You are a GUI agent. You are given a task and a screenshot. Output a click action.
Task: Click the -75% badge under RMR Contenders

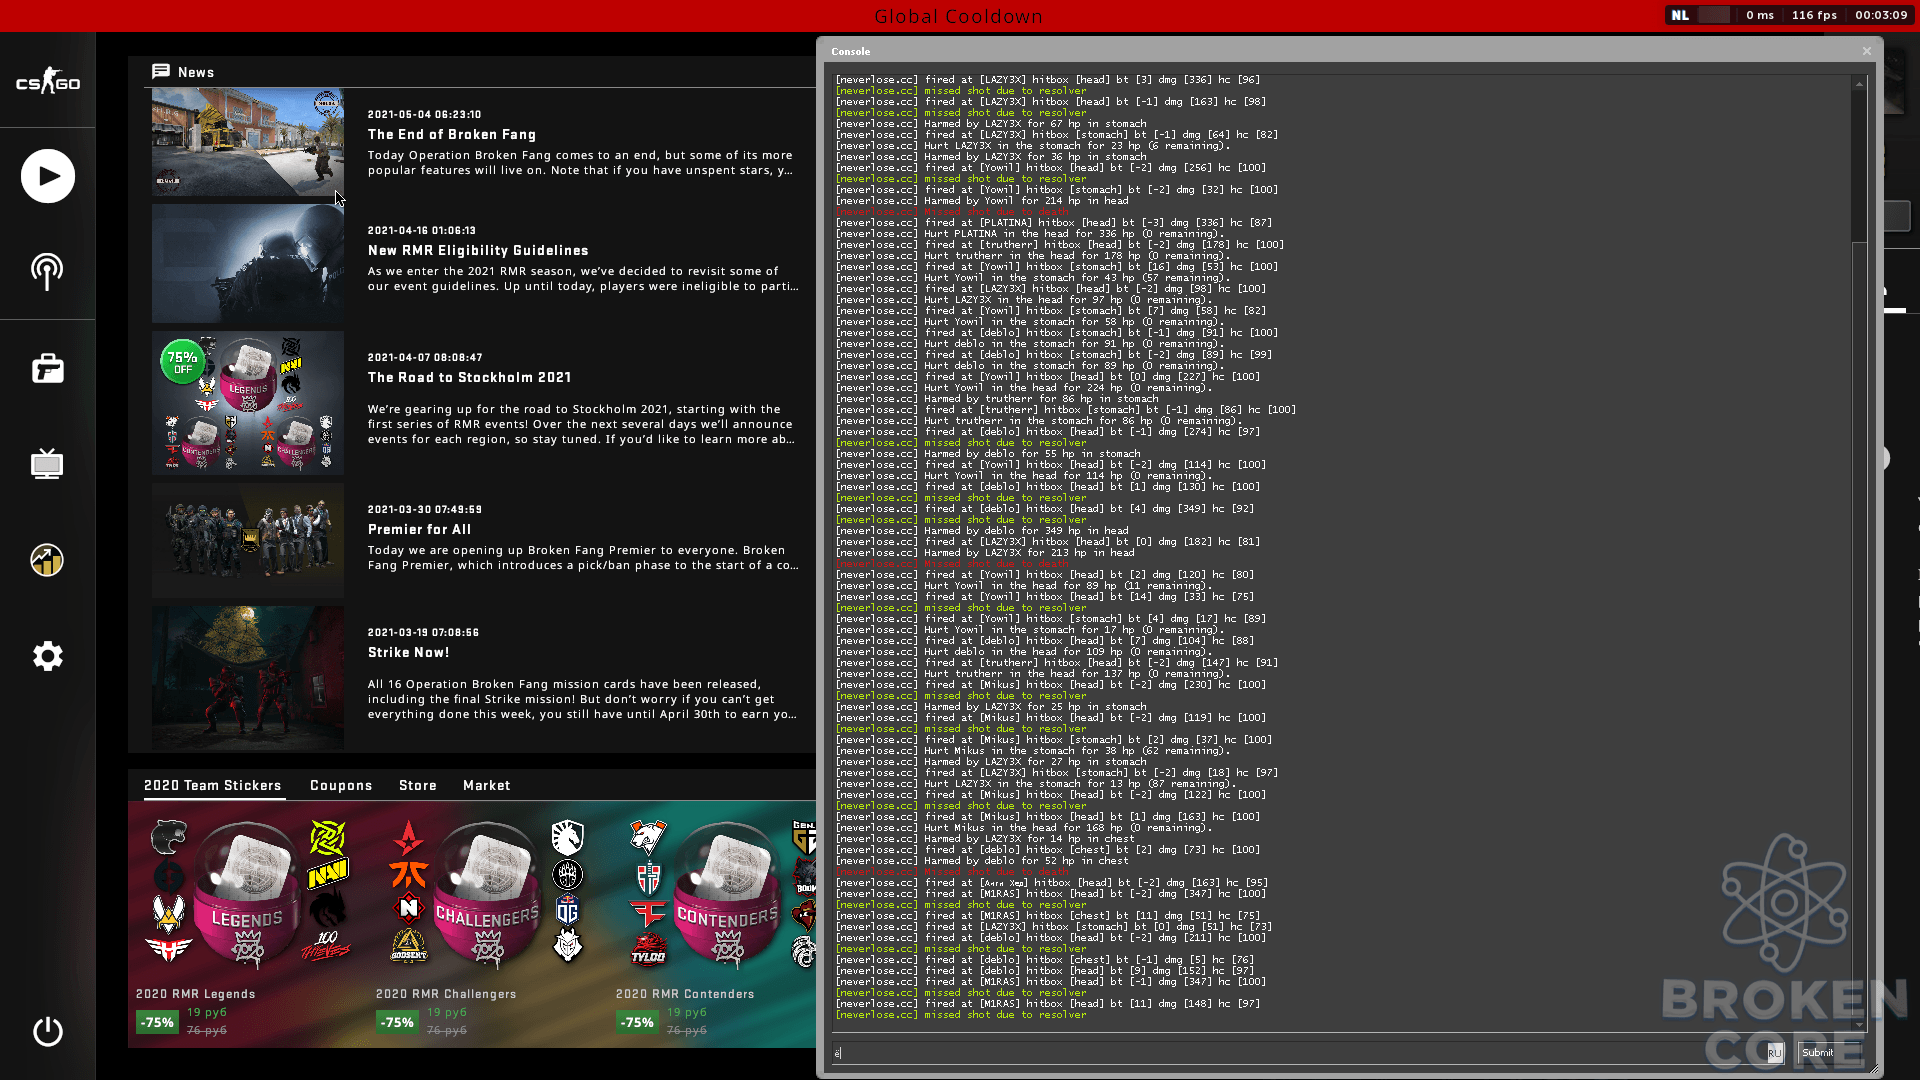click(637, 1022)
